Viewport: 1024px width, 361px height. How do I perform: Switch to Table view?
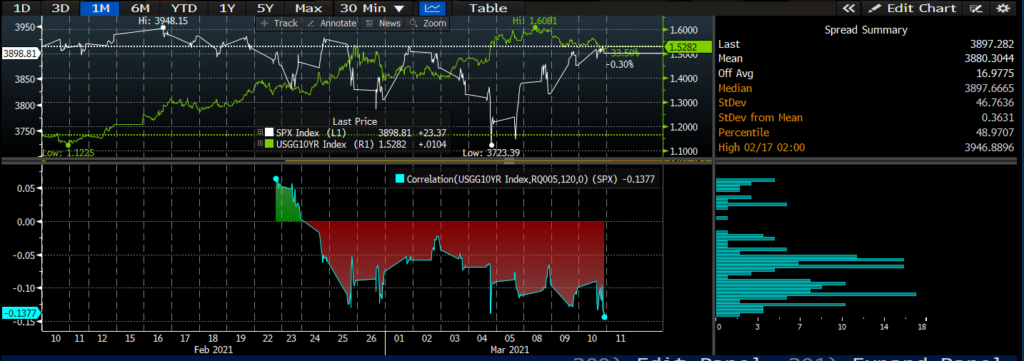point(488,8)
